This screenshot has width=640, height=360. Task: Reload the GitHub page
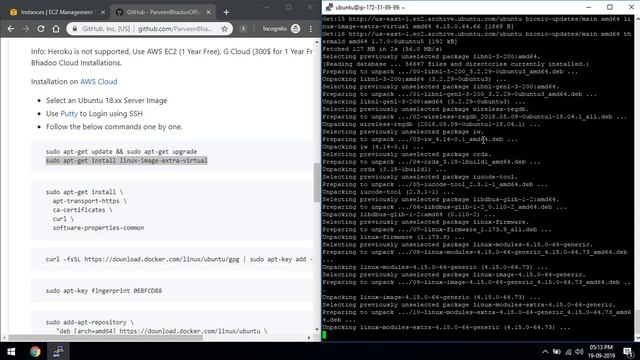[41, 29]
